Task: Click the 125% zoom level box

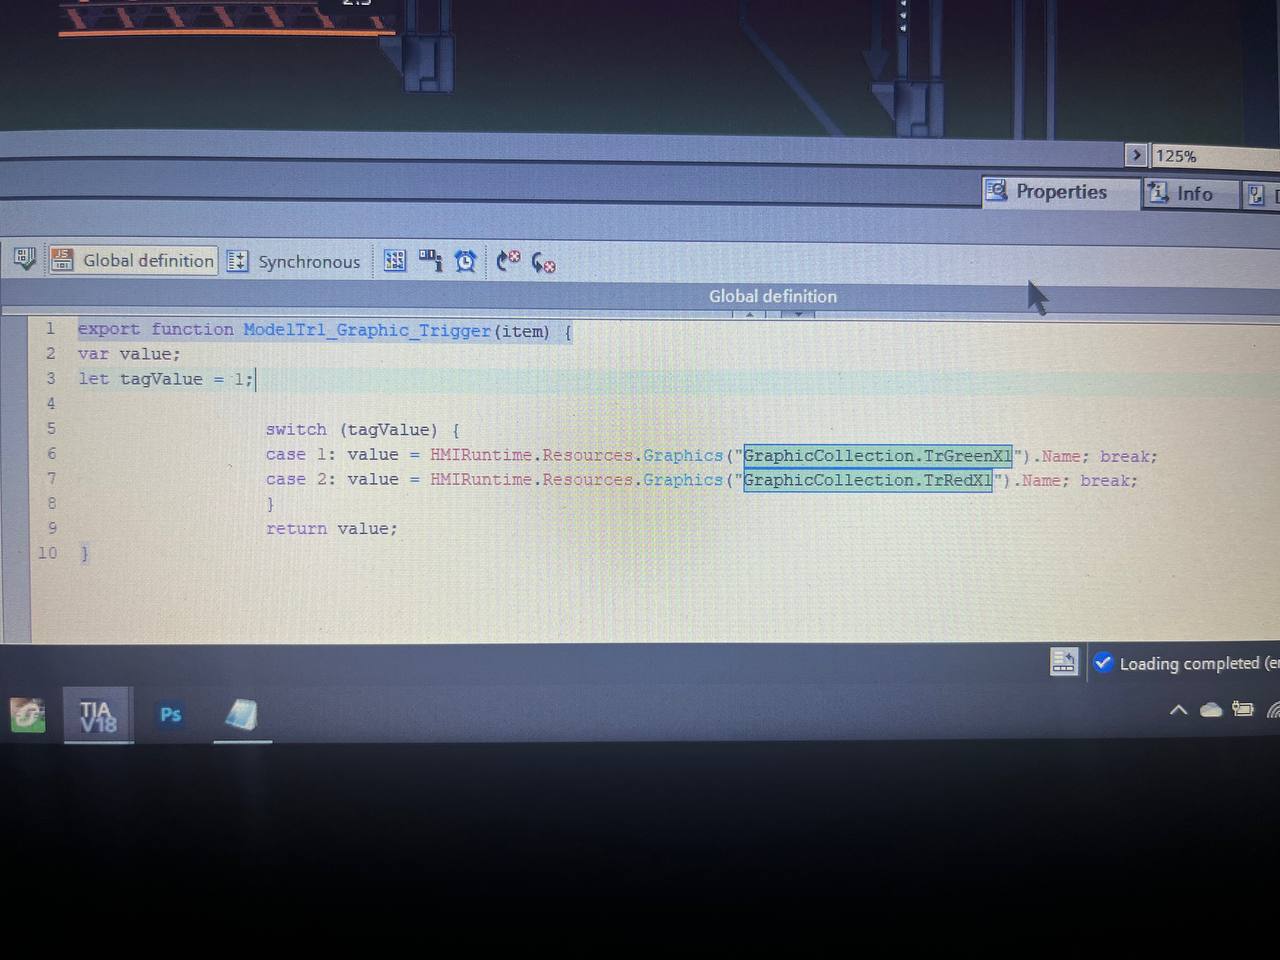Action: point(1214,156)
